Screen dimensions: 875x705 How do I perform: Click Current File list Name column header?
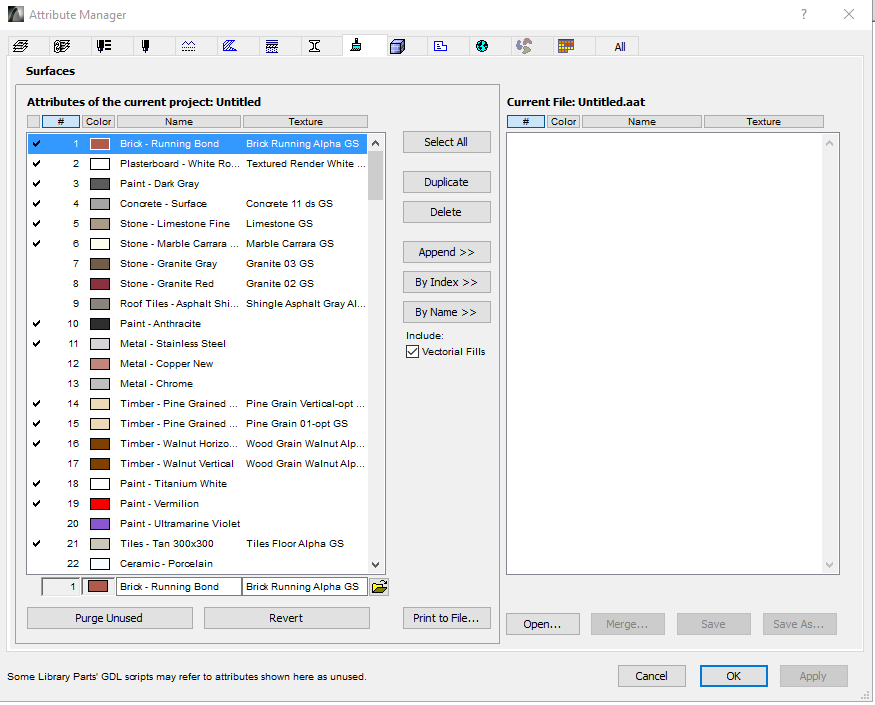point(642,122)
